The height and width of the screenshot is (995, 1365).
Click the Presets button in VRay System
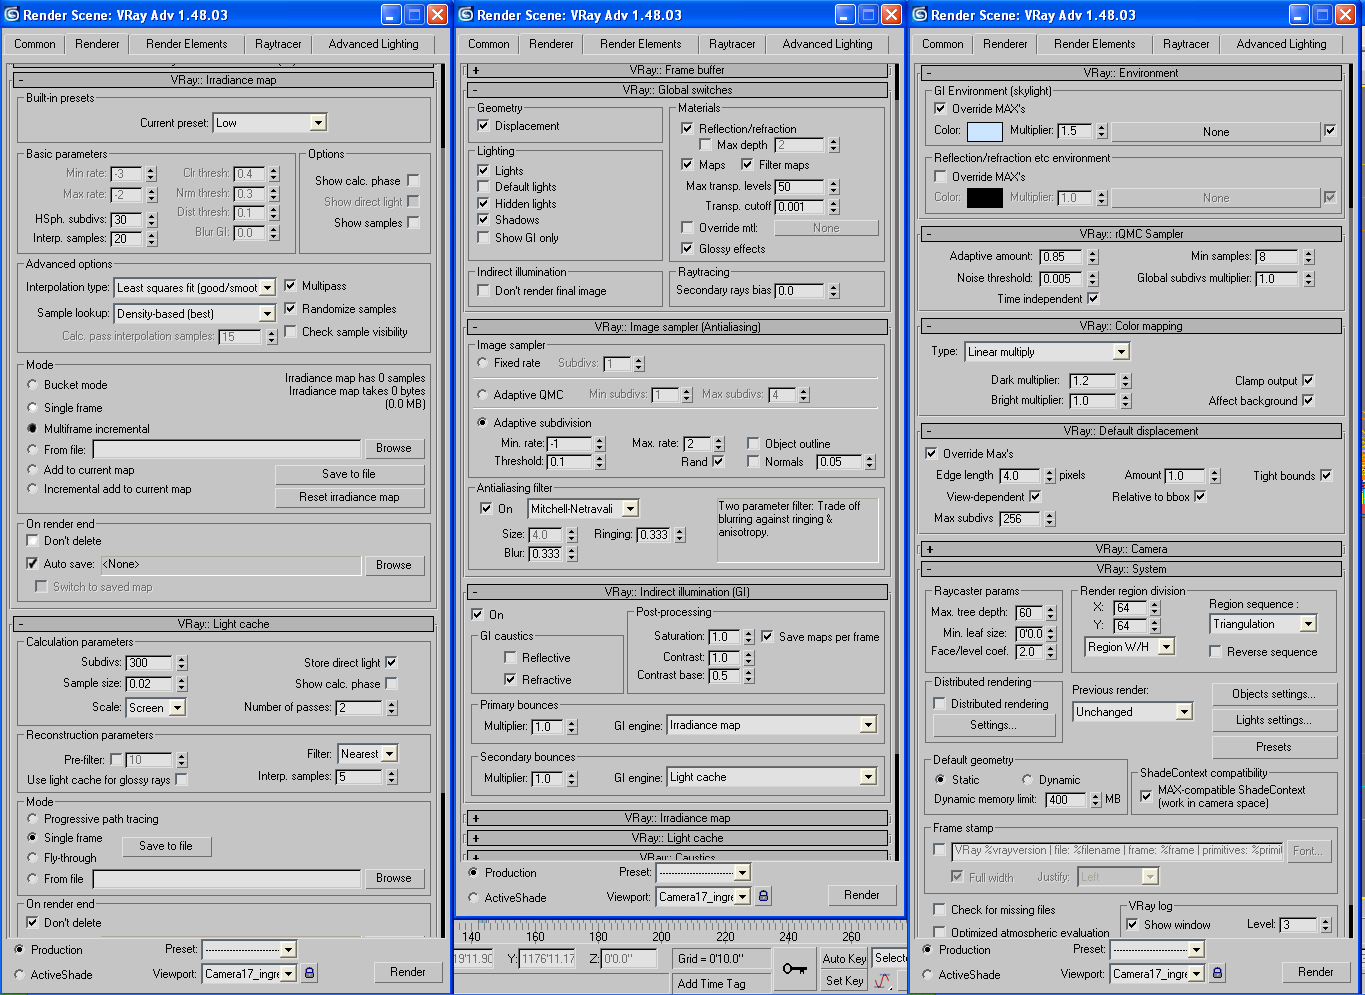click(1273, 747)
